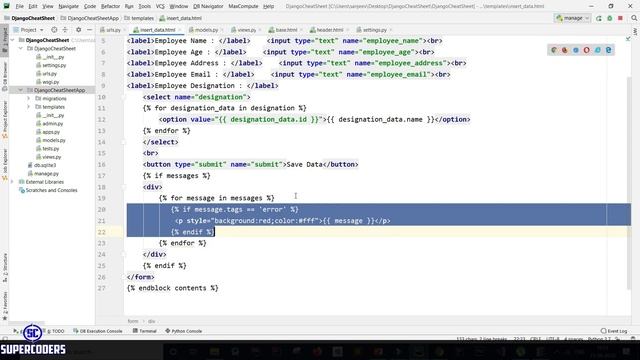Open the File menu
This screenshot has width=640, height=360.
point(20,6)
